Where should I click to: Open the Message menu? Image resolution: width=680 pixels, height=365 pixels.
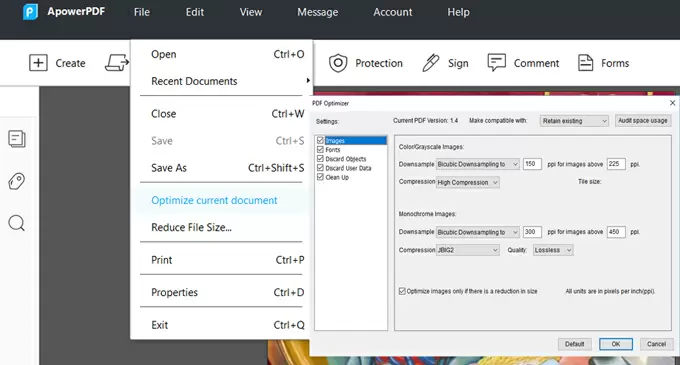[x=317, y=12]
